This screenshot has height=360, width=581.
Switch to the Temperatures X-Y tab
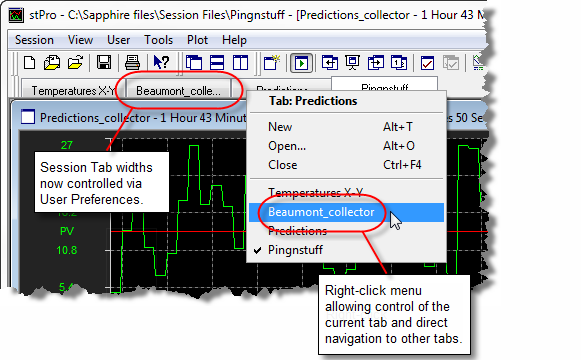click(73, 90)
